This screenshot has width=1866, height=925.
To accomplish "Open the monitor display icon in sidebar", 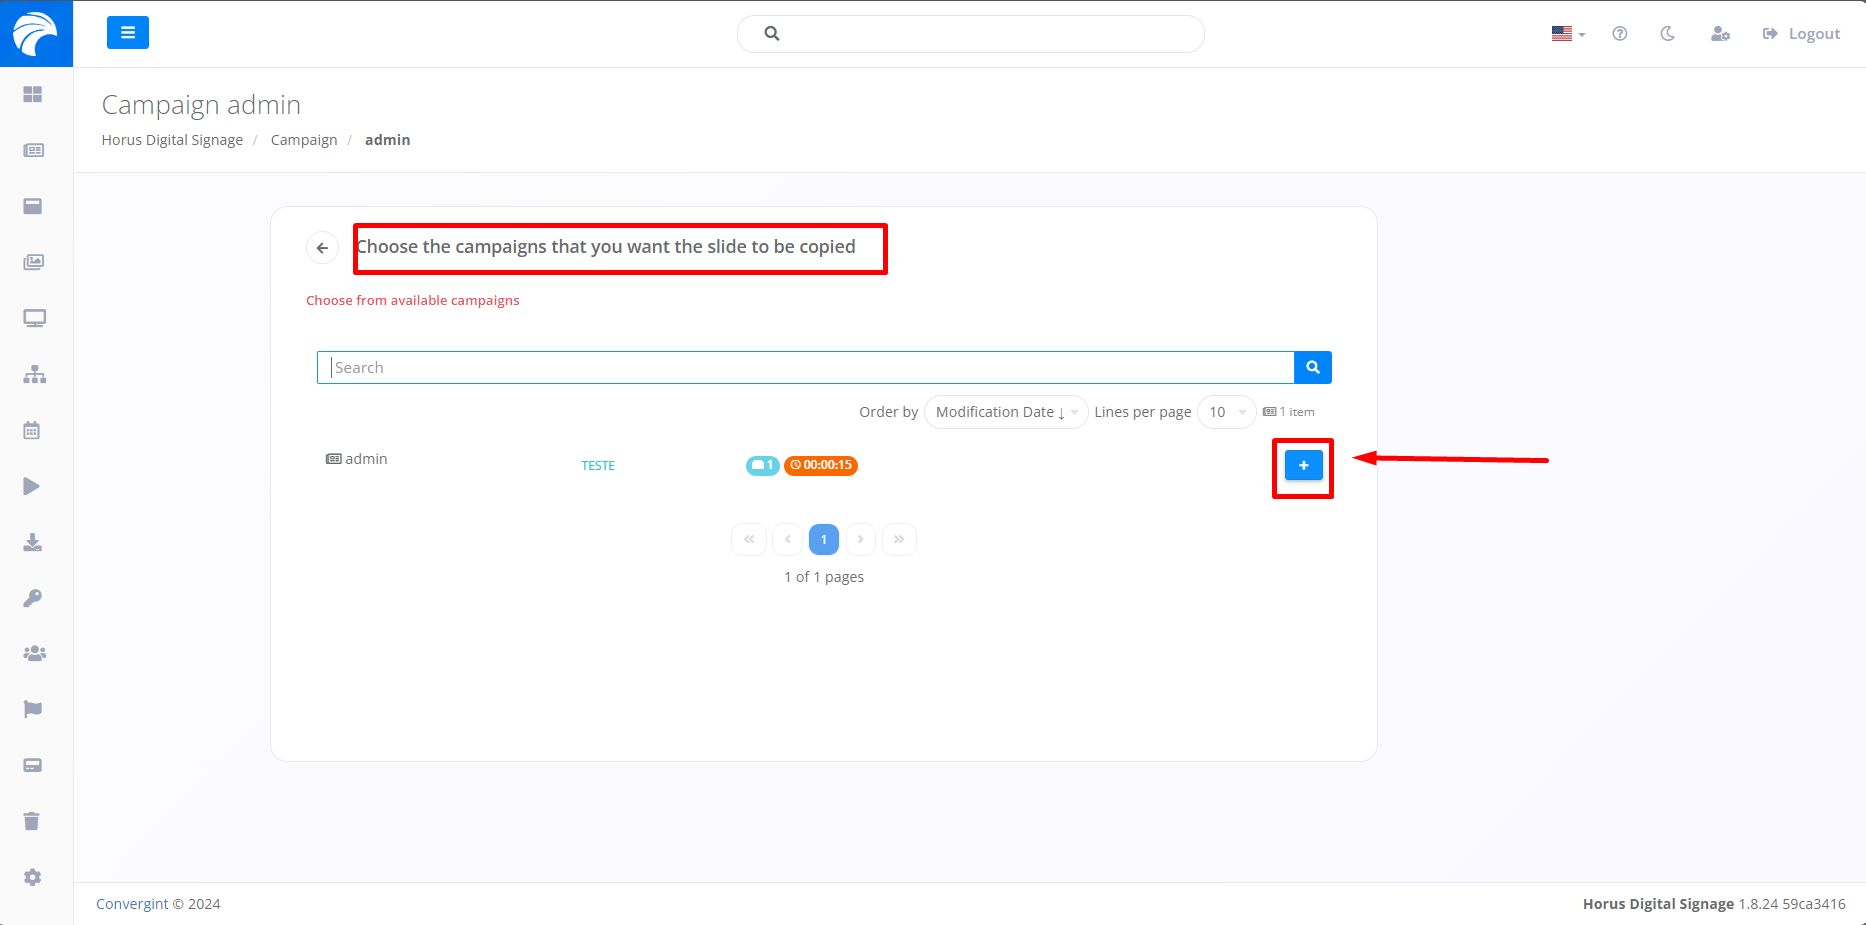I will tap(34, 319).
